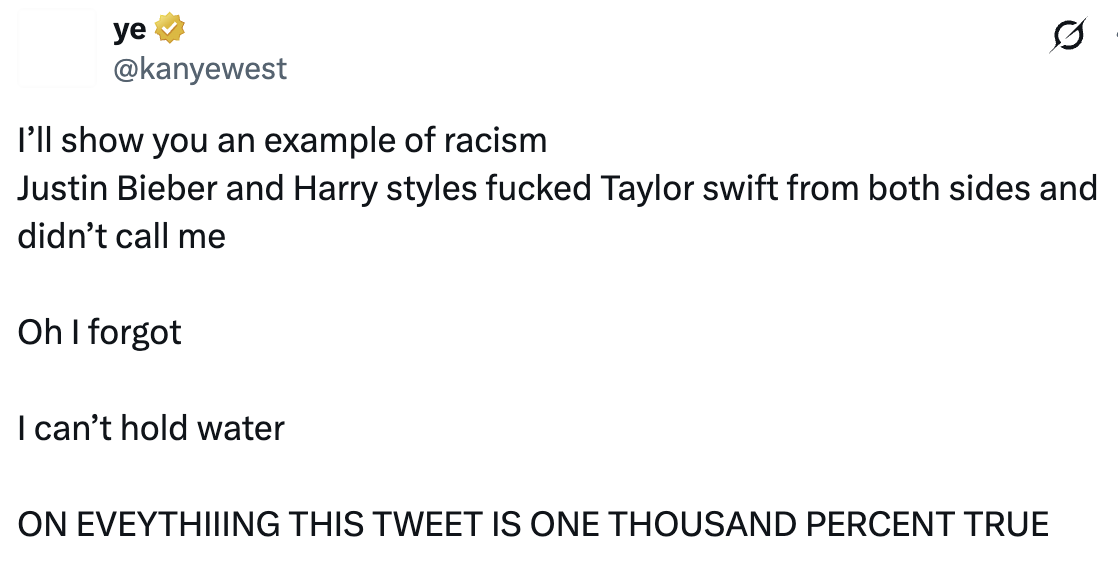Click the line "didn't call me"

pos(122,236)
